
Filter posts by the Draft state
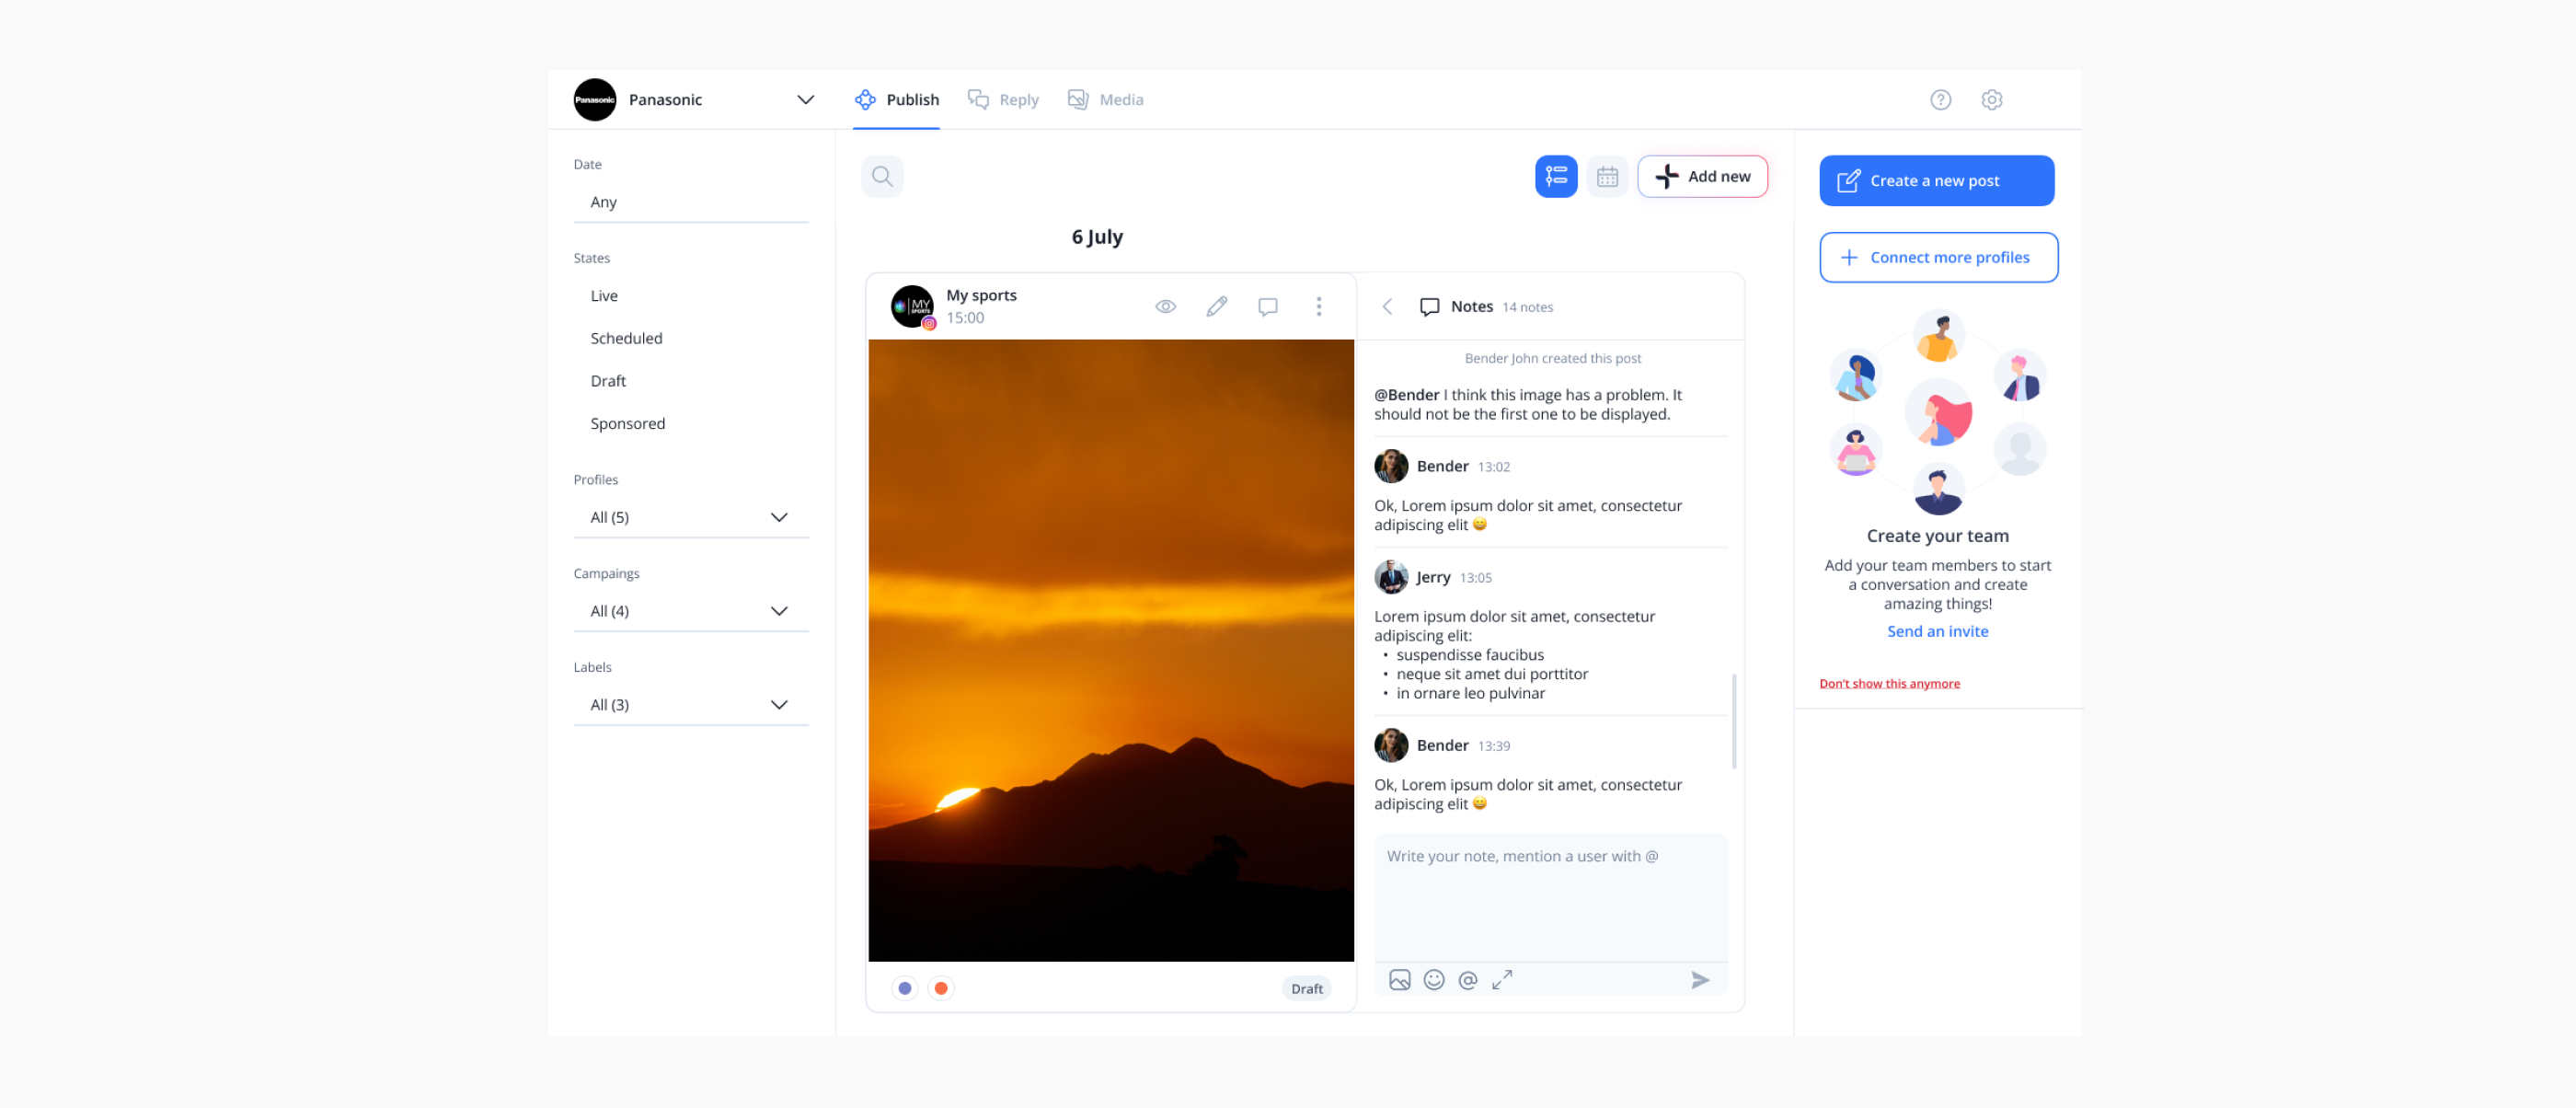point(608,381)
